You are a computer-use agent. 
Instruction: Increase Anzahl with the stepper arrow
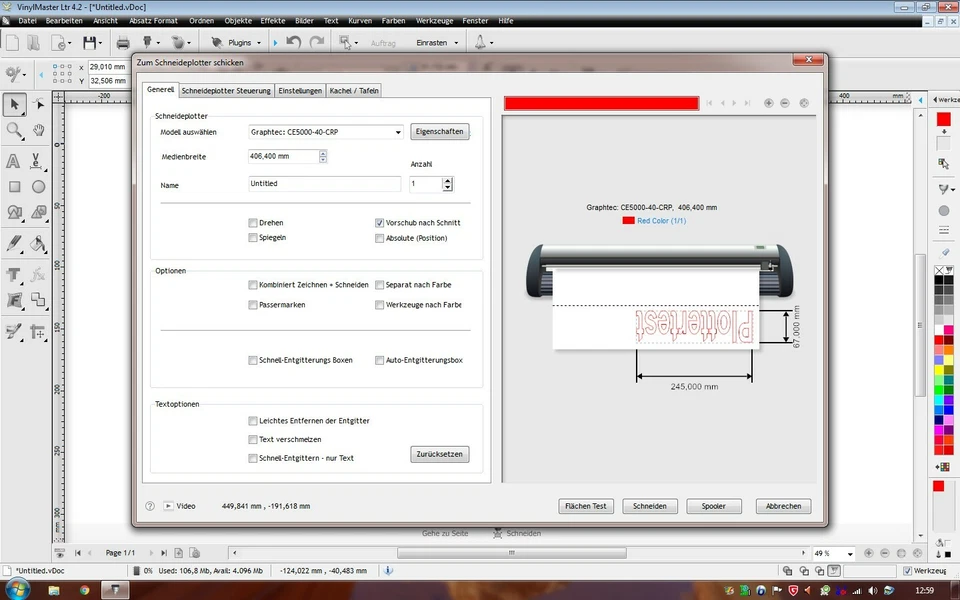click(x=447, y=180)
